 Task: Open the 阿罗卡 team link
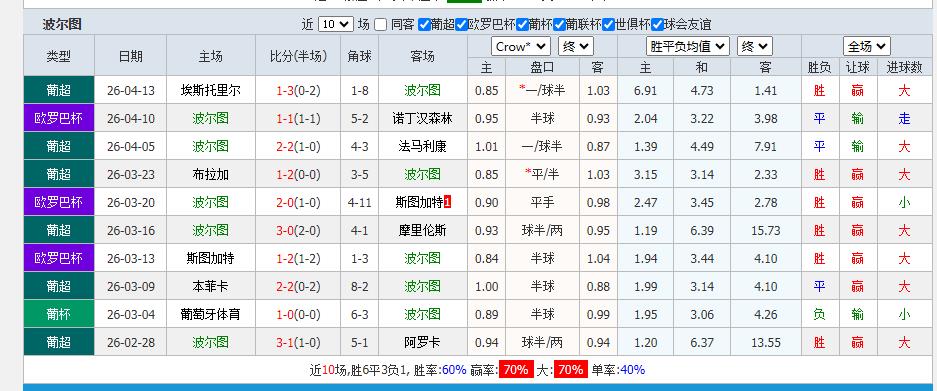point(422,343)
